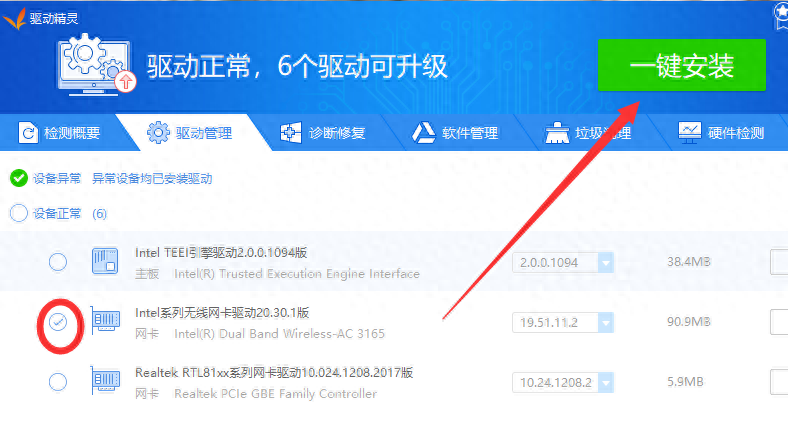The width and height of the screenshot is (788, 427).
Task: Open the 10.24.1208.2 version dropdown
Action: click(604, 382)
